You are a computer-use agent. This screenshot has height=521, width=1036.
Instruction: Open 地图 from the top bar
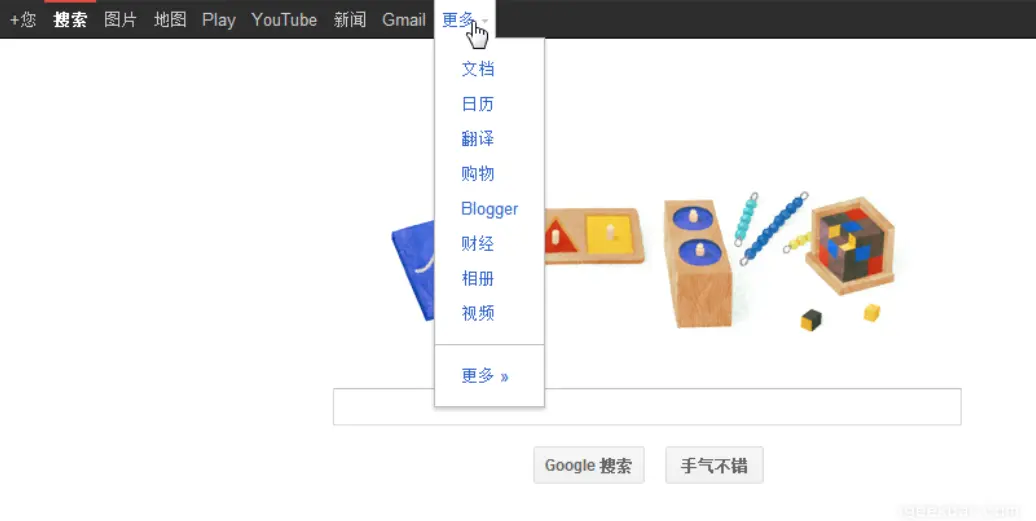point(170,20)
